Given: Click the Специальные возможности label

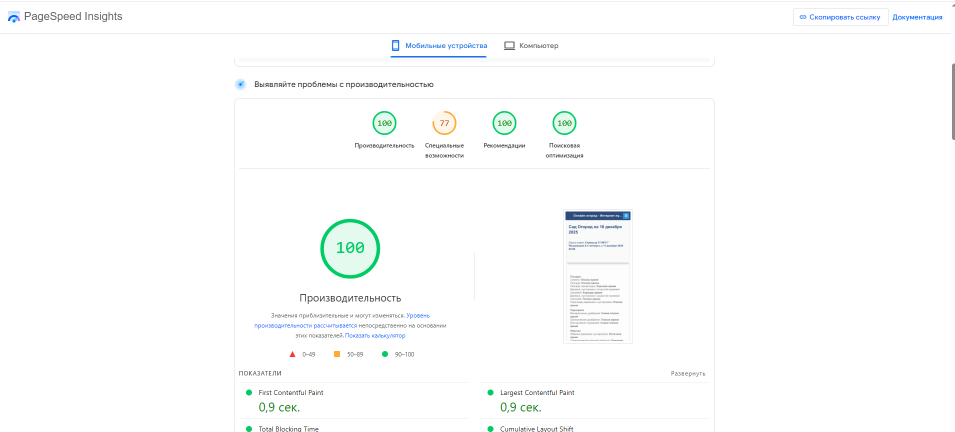Looking at the screenshot, I should 445,150.
